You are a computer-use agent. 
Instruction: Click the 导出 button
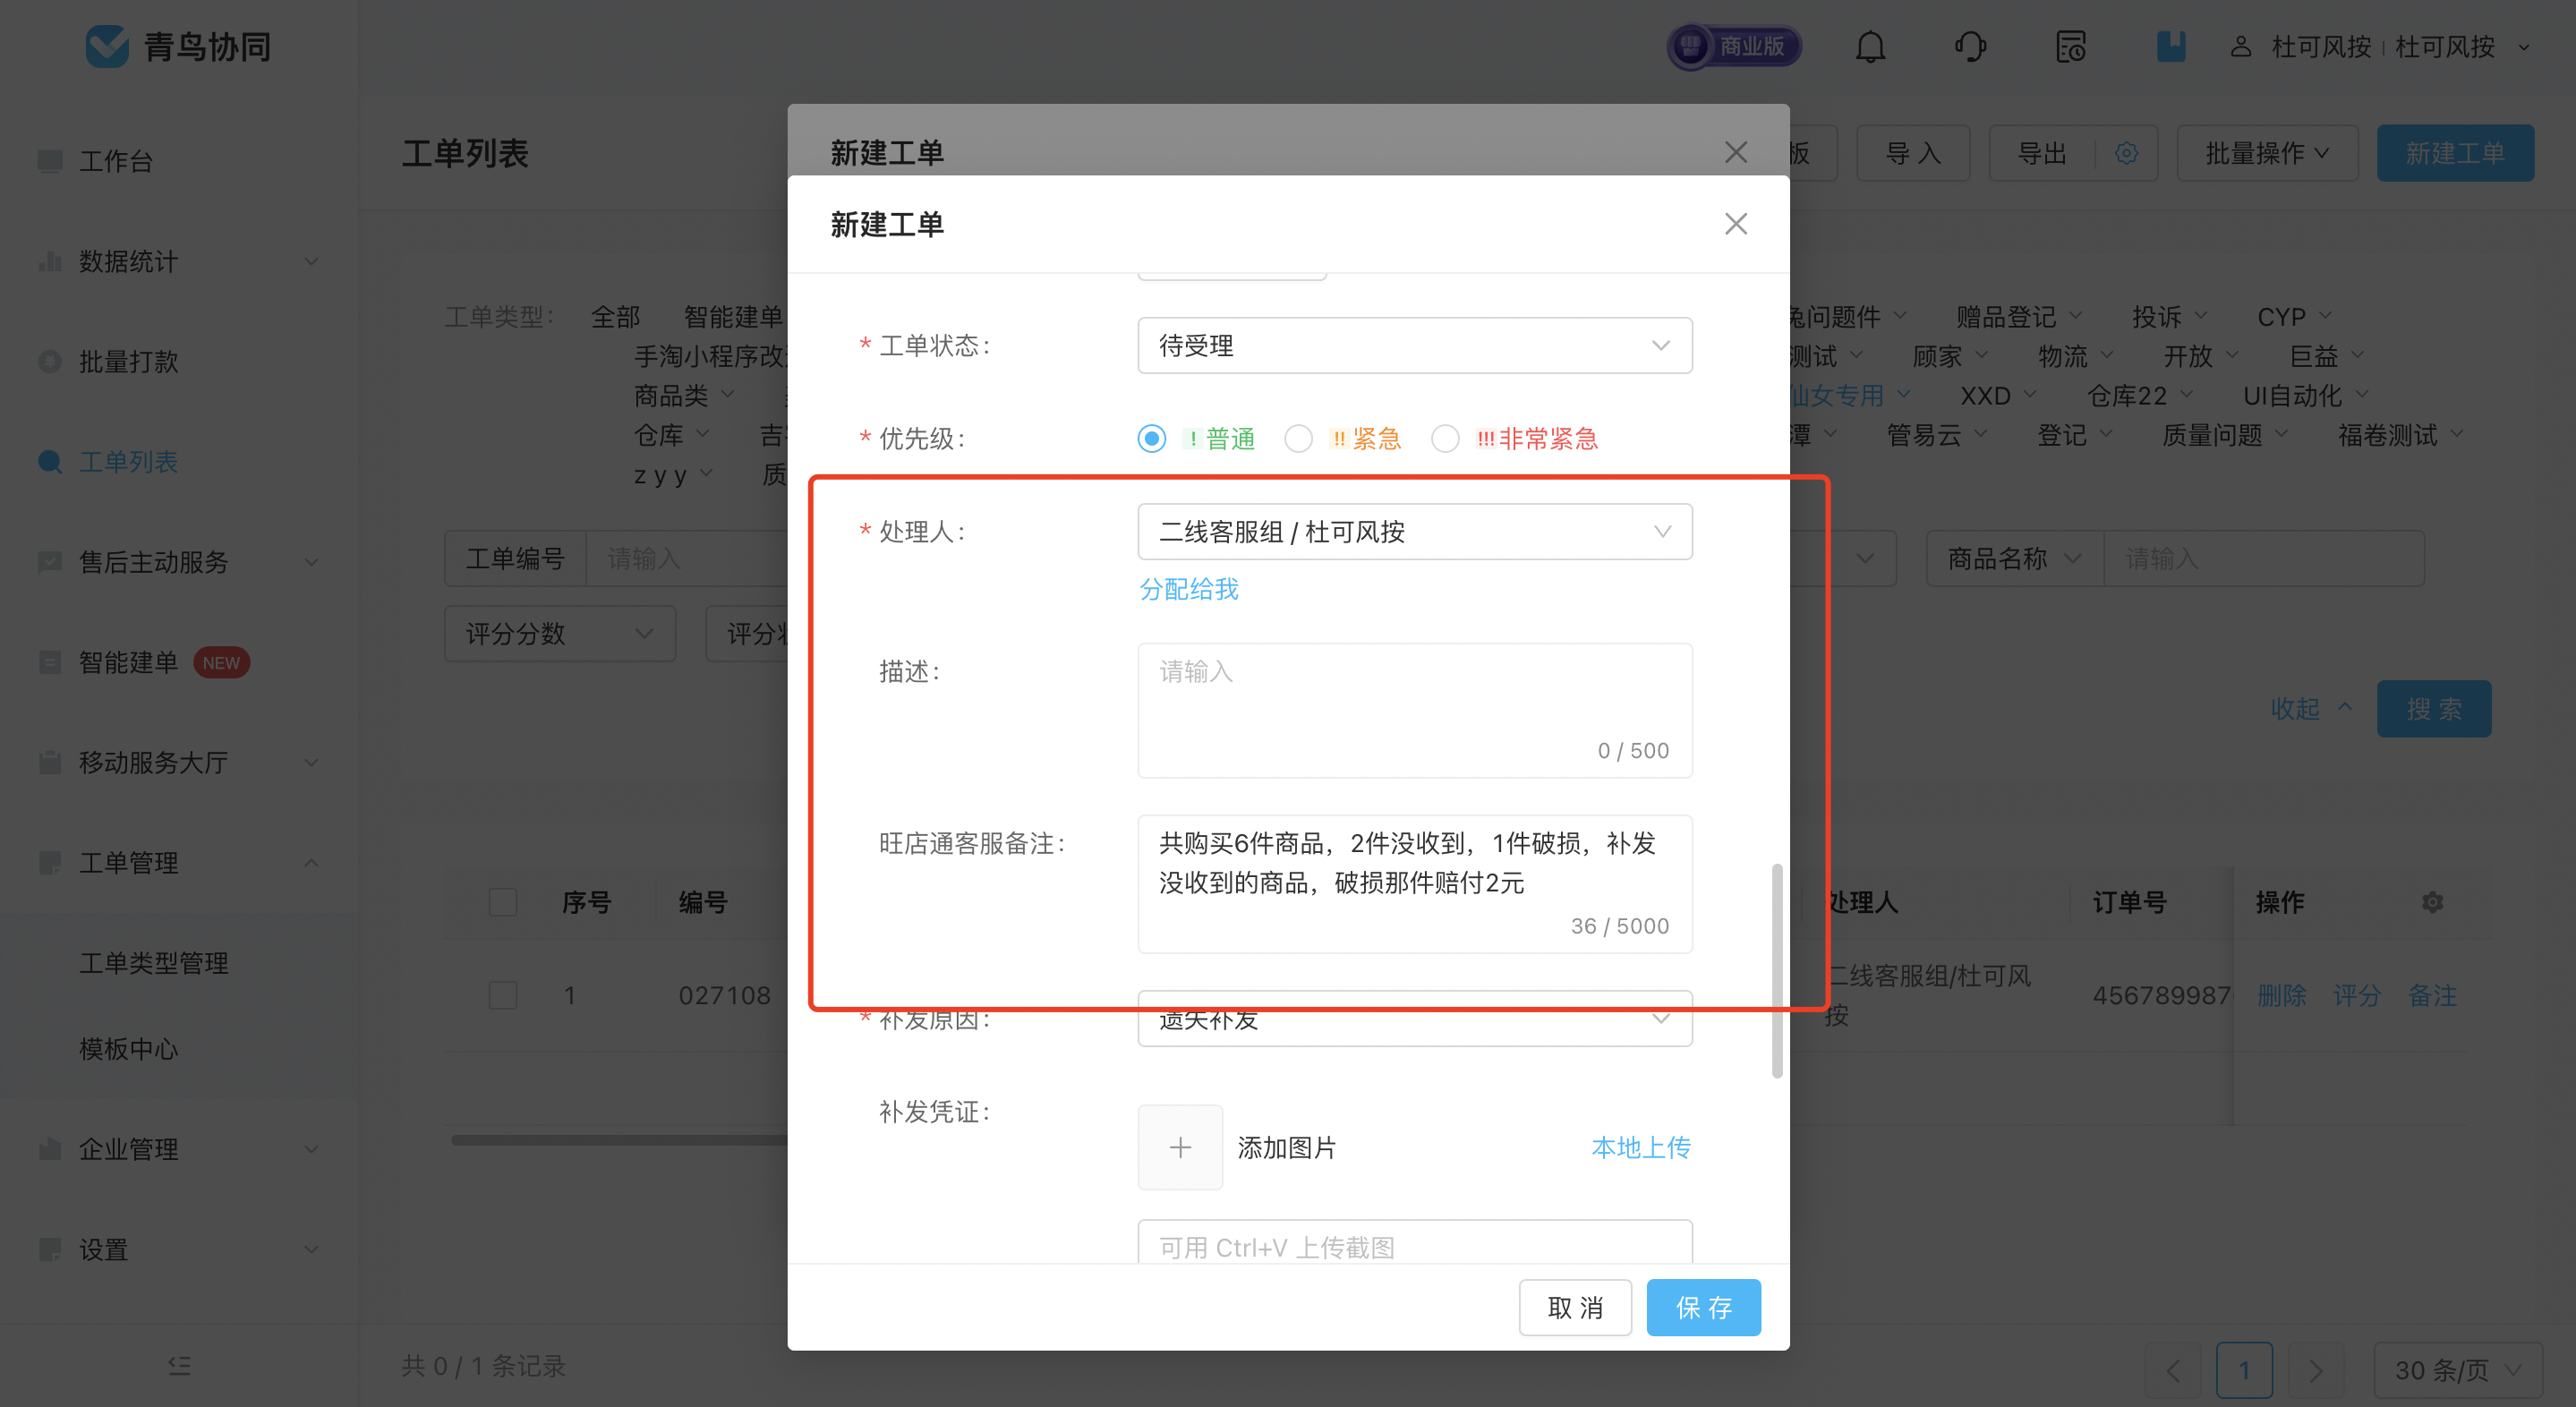pos(2042,153)
